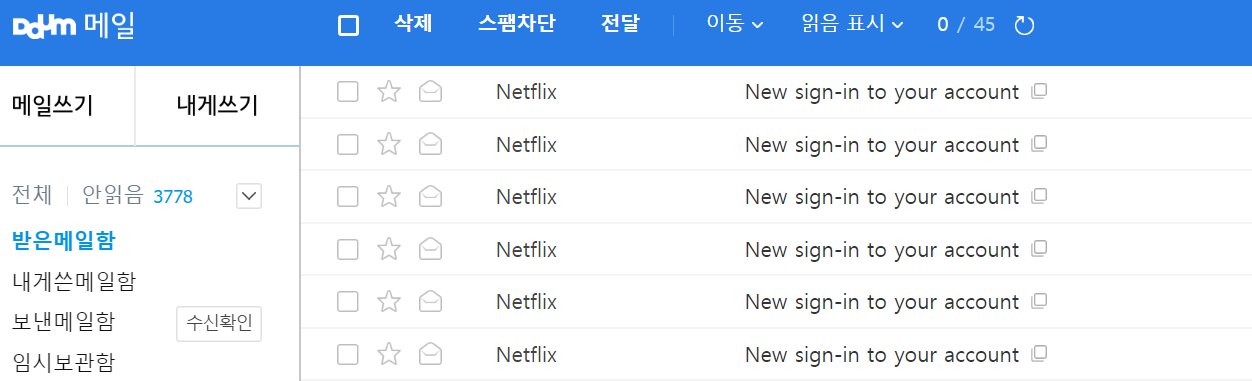Tick checkbox of the fifth Netflix mail
This screenshot has height=381, width=1252.
[x=348, y=301]
